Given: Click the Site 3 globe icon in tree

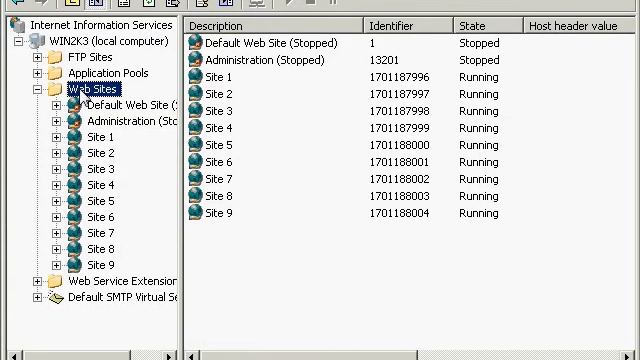Looking at the screenshot, I should click(74, 169).
